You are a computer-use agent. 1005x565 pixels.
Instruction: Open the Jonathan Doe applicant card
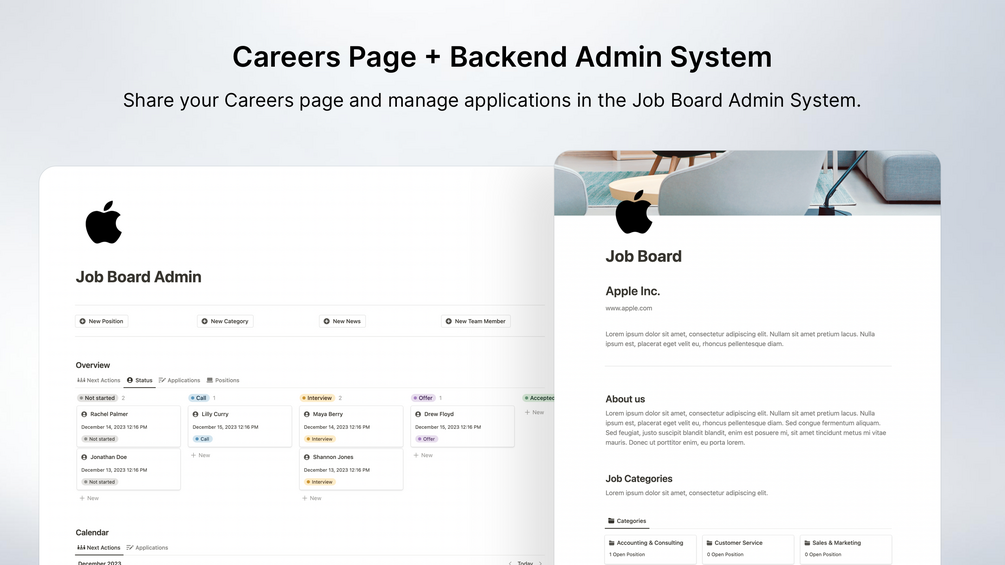click(128, 469)
